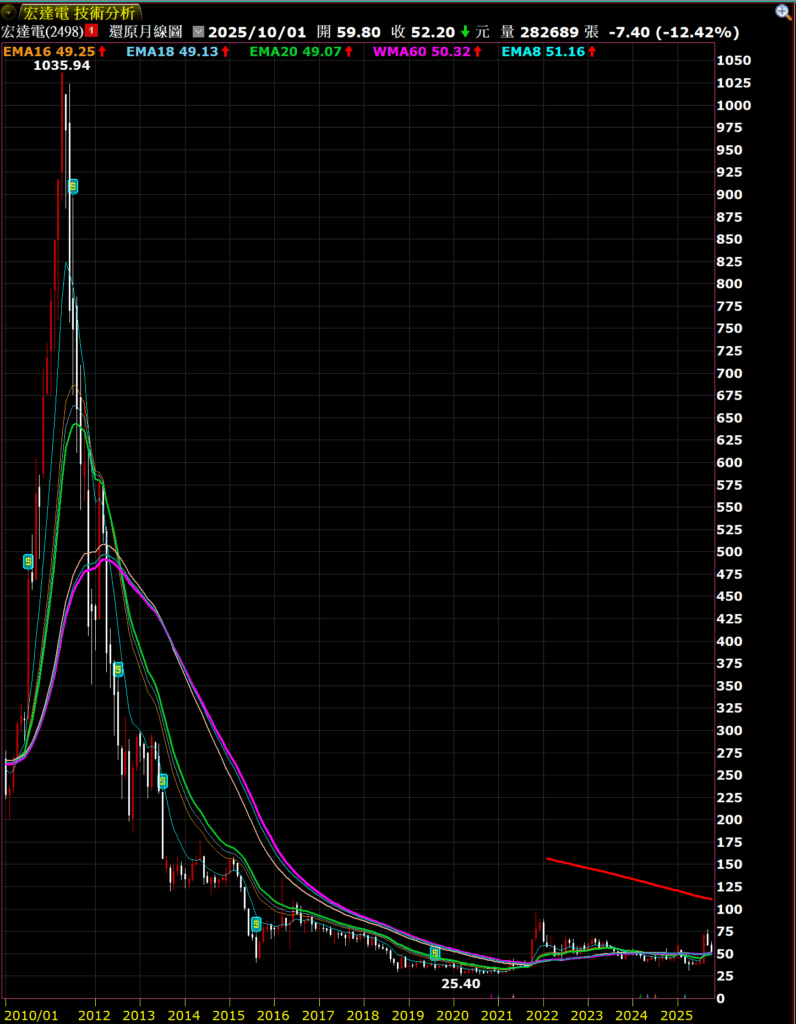Click the red notification badge beside 宏達電(2498)
796x1024 pixels.
(x=91, y=32)
